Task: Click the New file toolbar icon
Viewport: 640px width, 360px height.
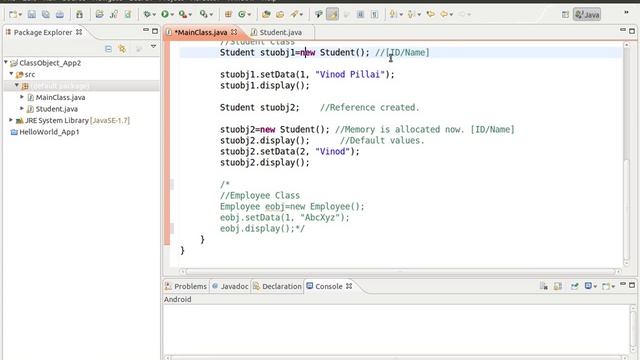Action: 13,14
